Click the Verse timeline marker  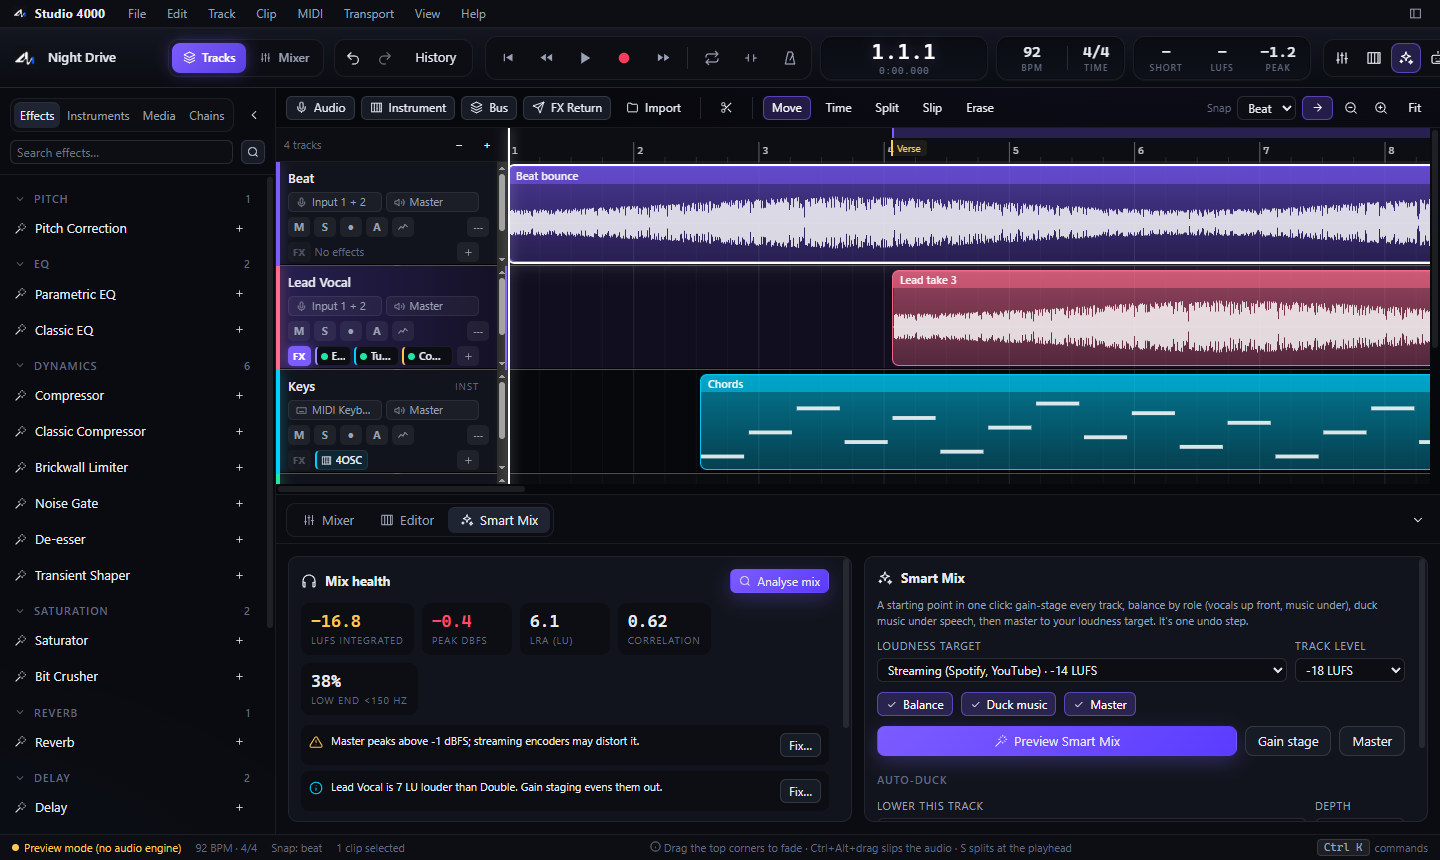click(x=908, y=149)
